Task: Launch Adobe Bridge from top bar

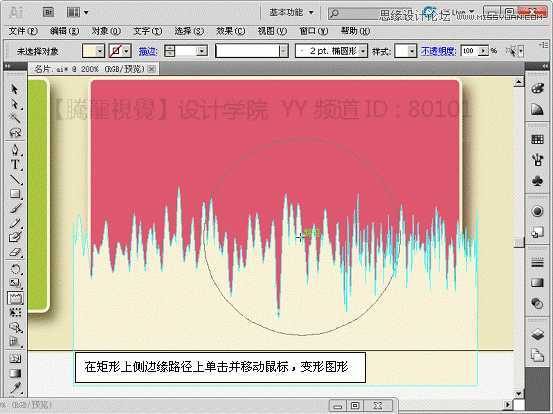Action: [x=48, y=13]
